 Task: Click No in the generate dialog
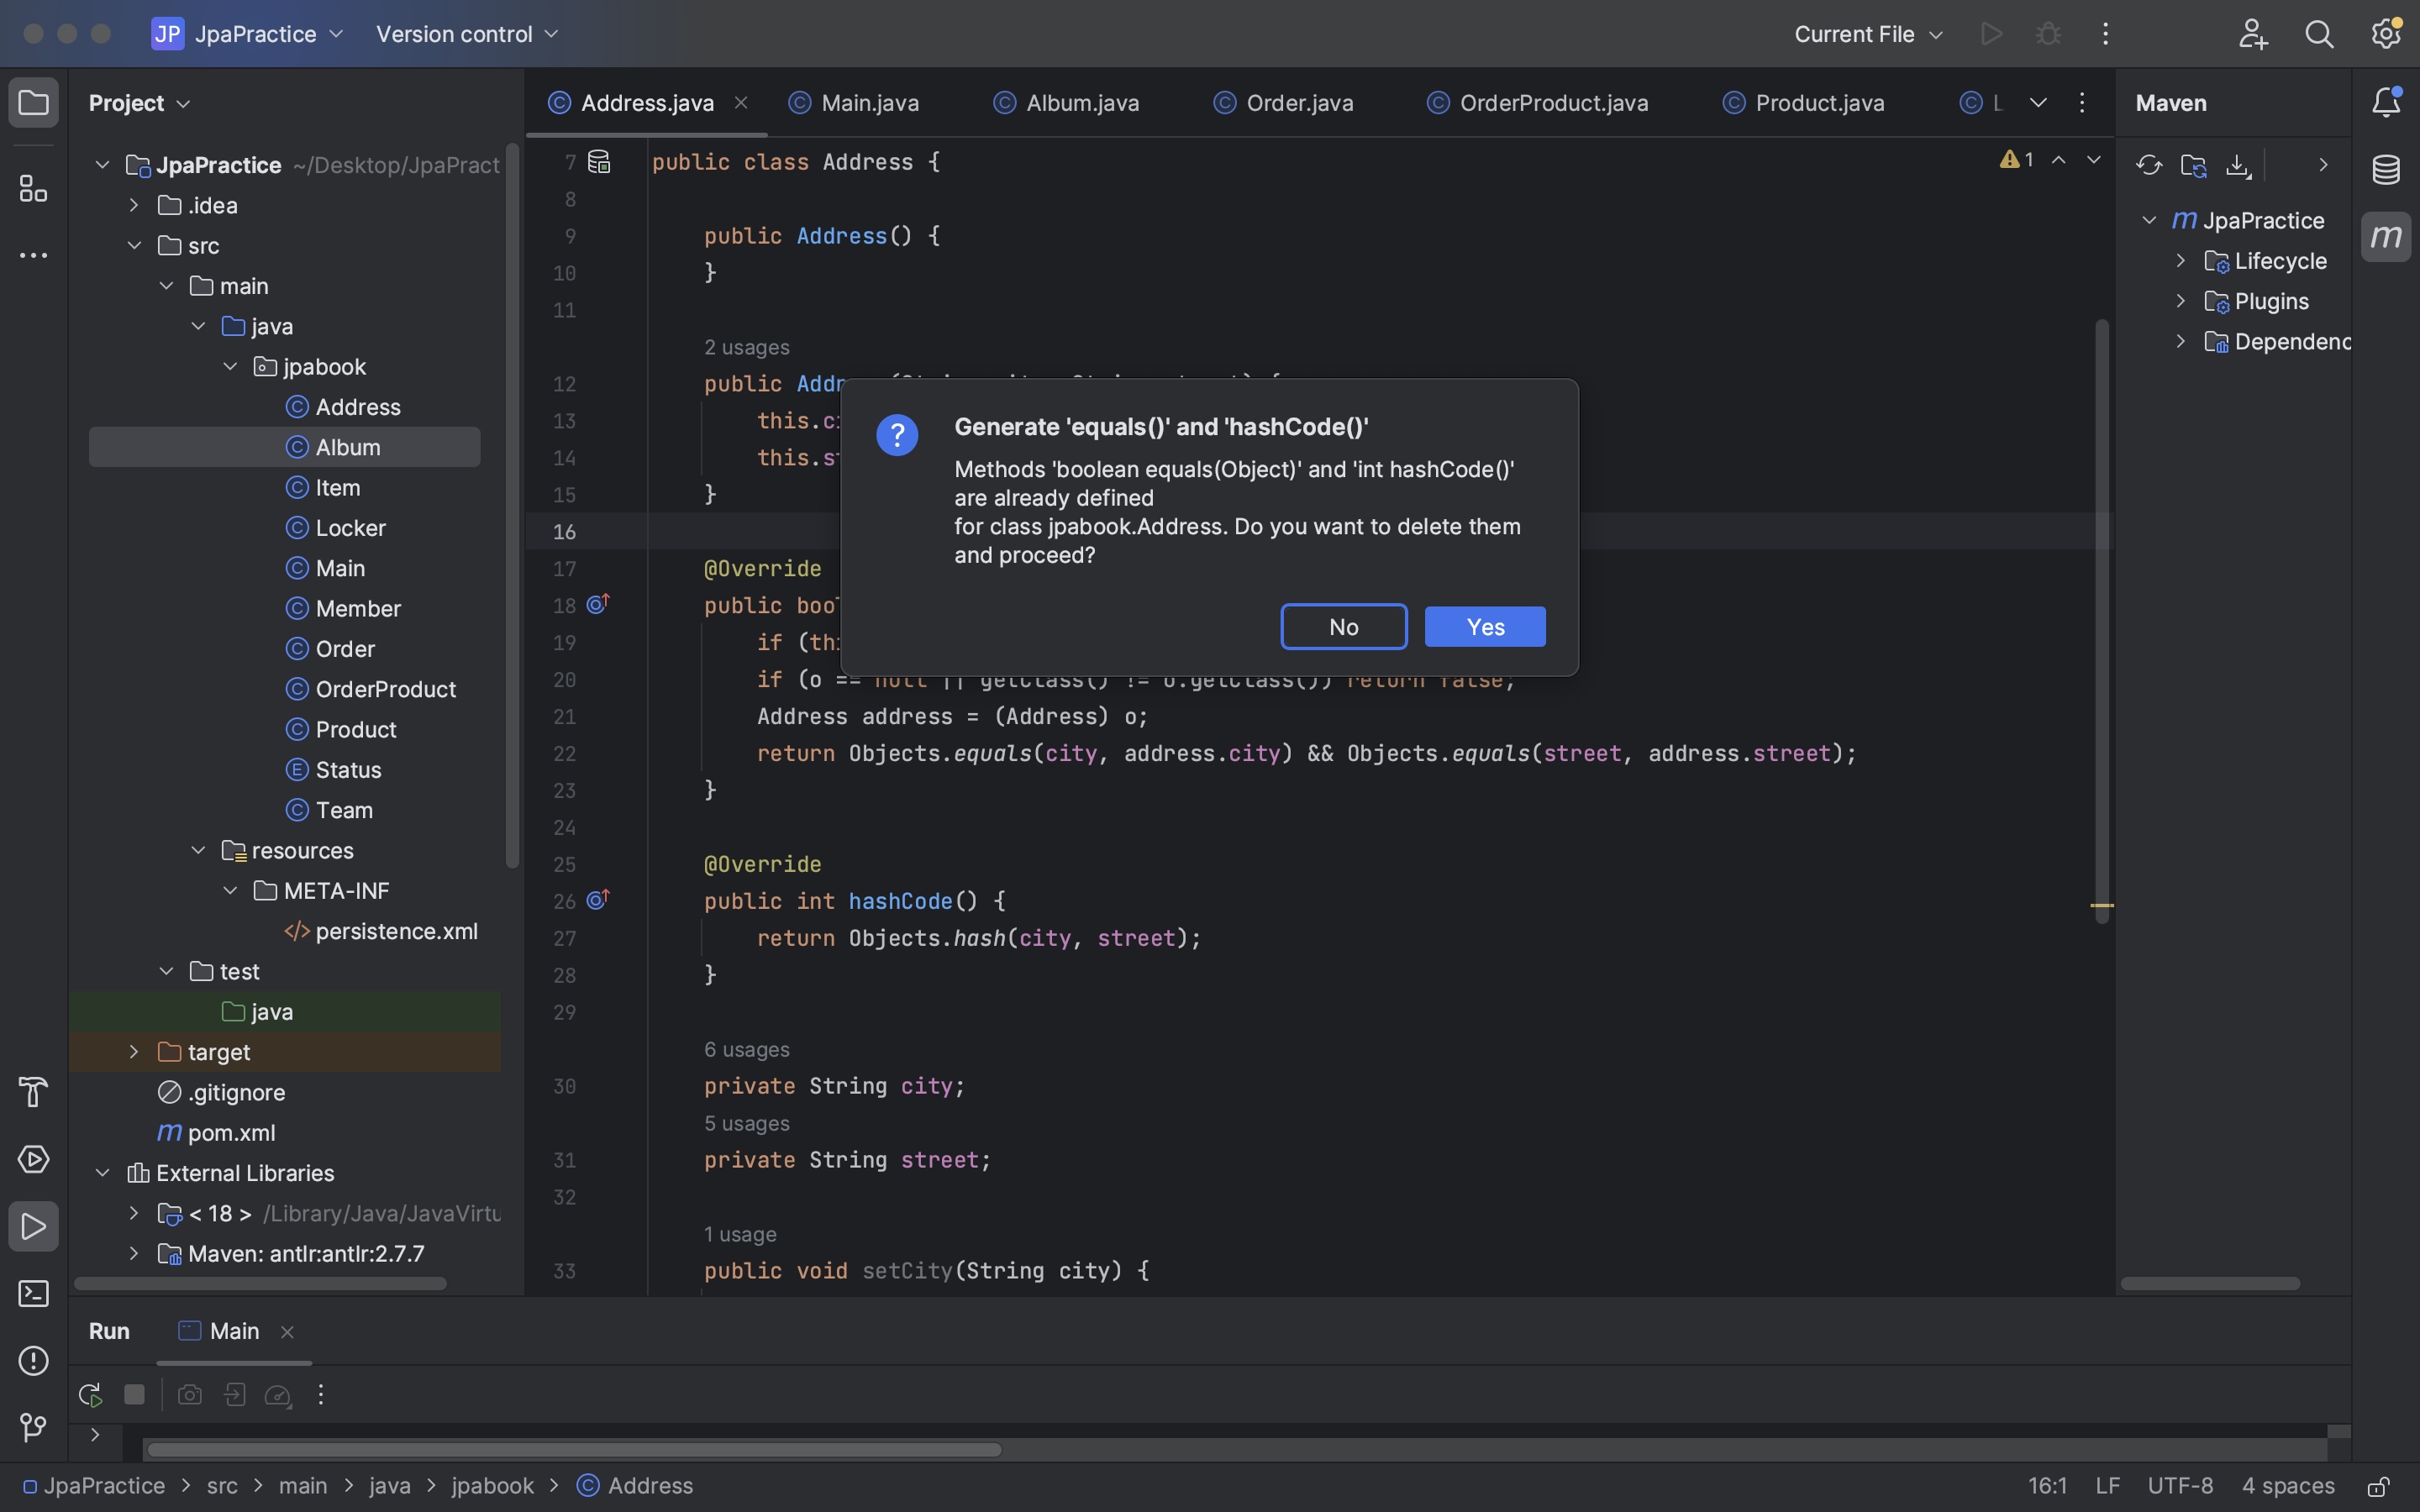(1343, 627)
